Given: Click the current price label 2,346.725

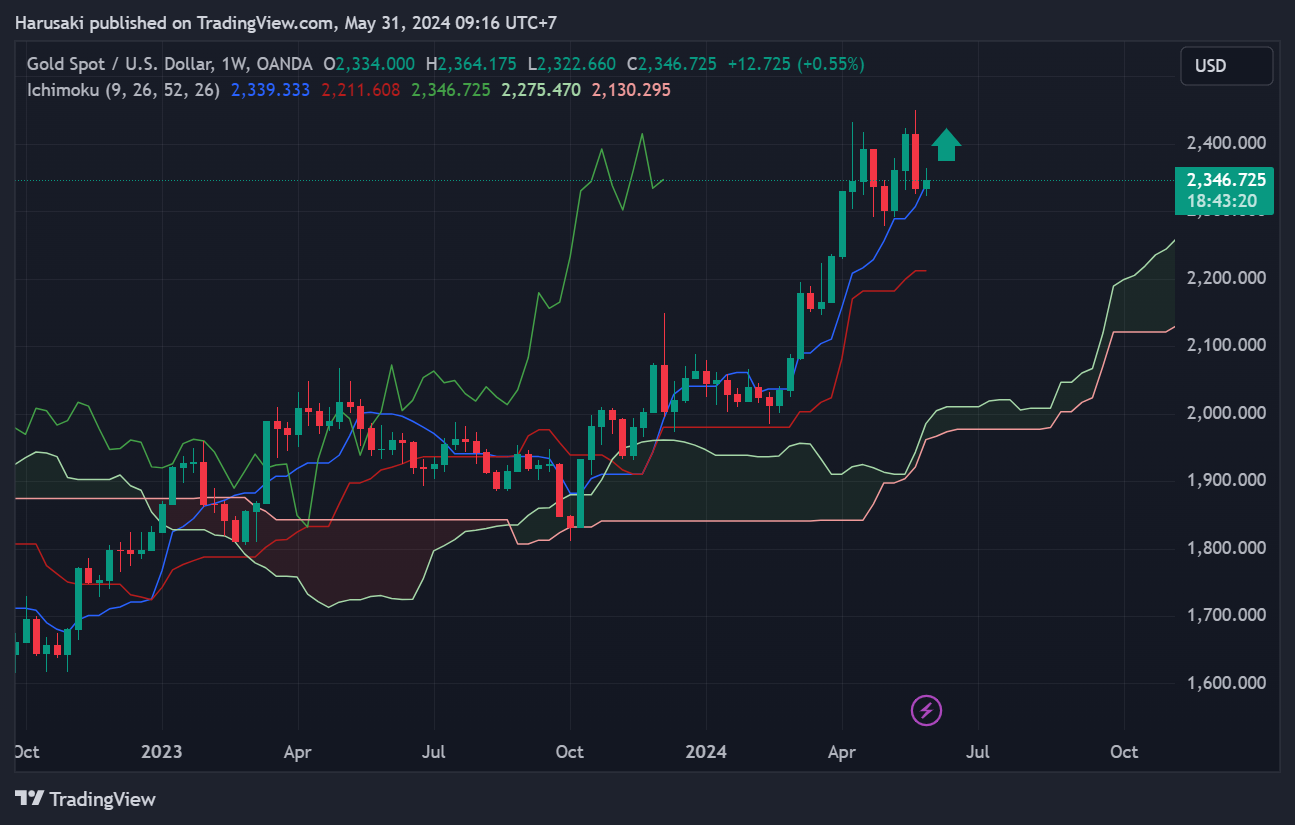Looking at the screenshot, I should (x=1226, y=180).
